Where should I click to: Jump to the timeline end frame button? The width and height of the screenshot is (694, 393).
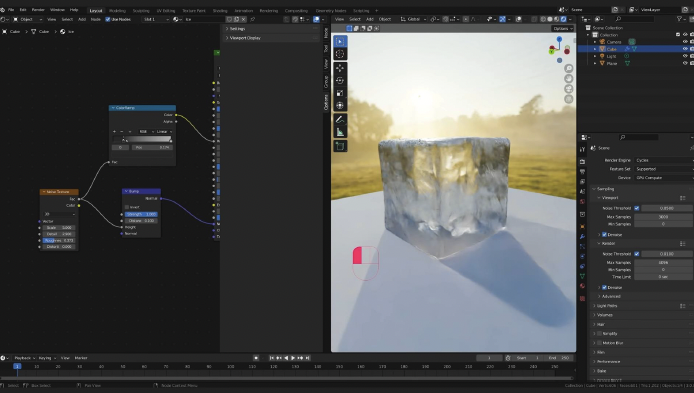click(308, 358)
